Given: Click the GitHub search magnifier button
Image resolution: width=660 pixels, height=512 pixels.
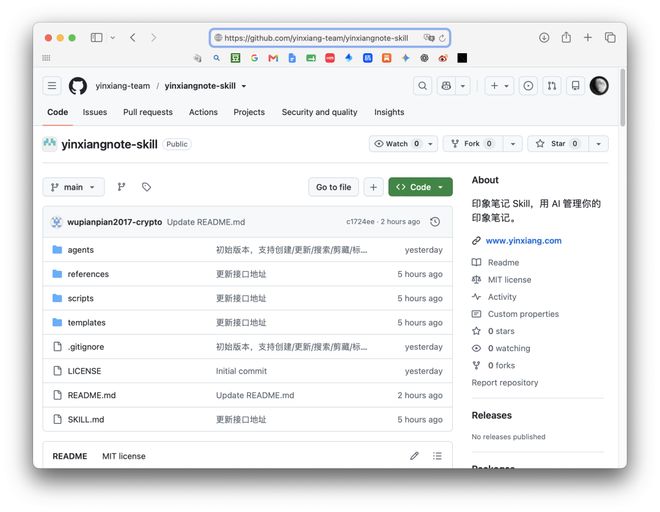Looking at the screenshot, I should pyautogui.click(x=422, y=86).
